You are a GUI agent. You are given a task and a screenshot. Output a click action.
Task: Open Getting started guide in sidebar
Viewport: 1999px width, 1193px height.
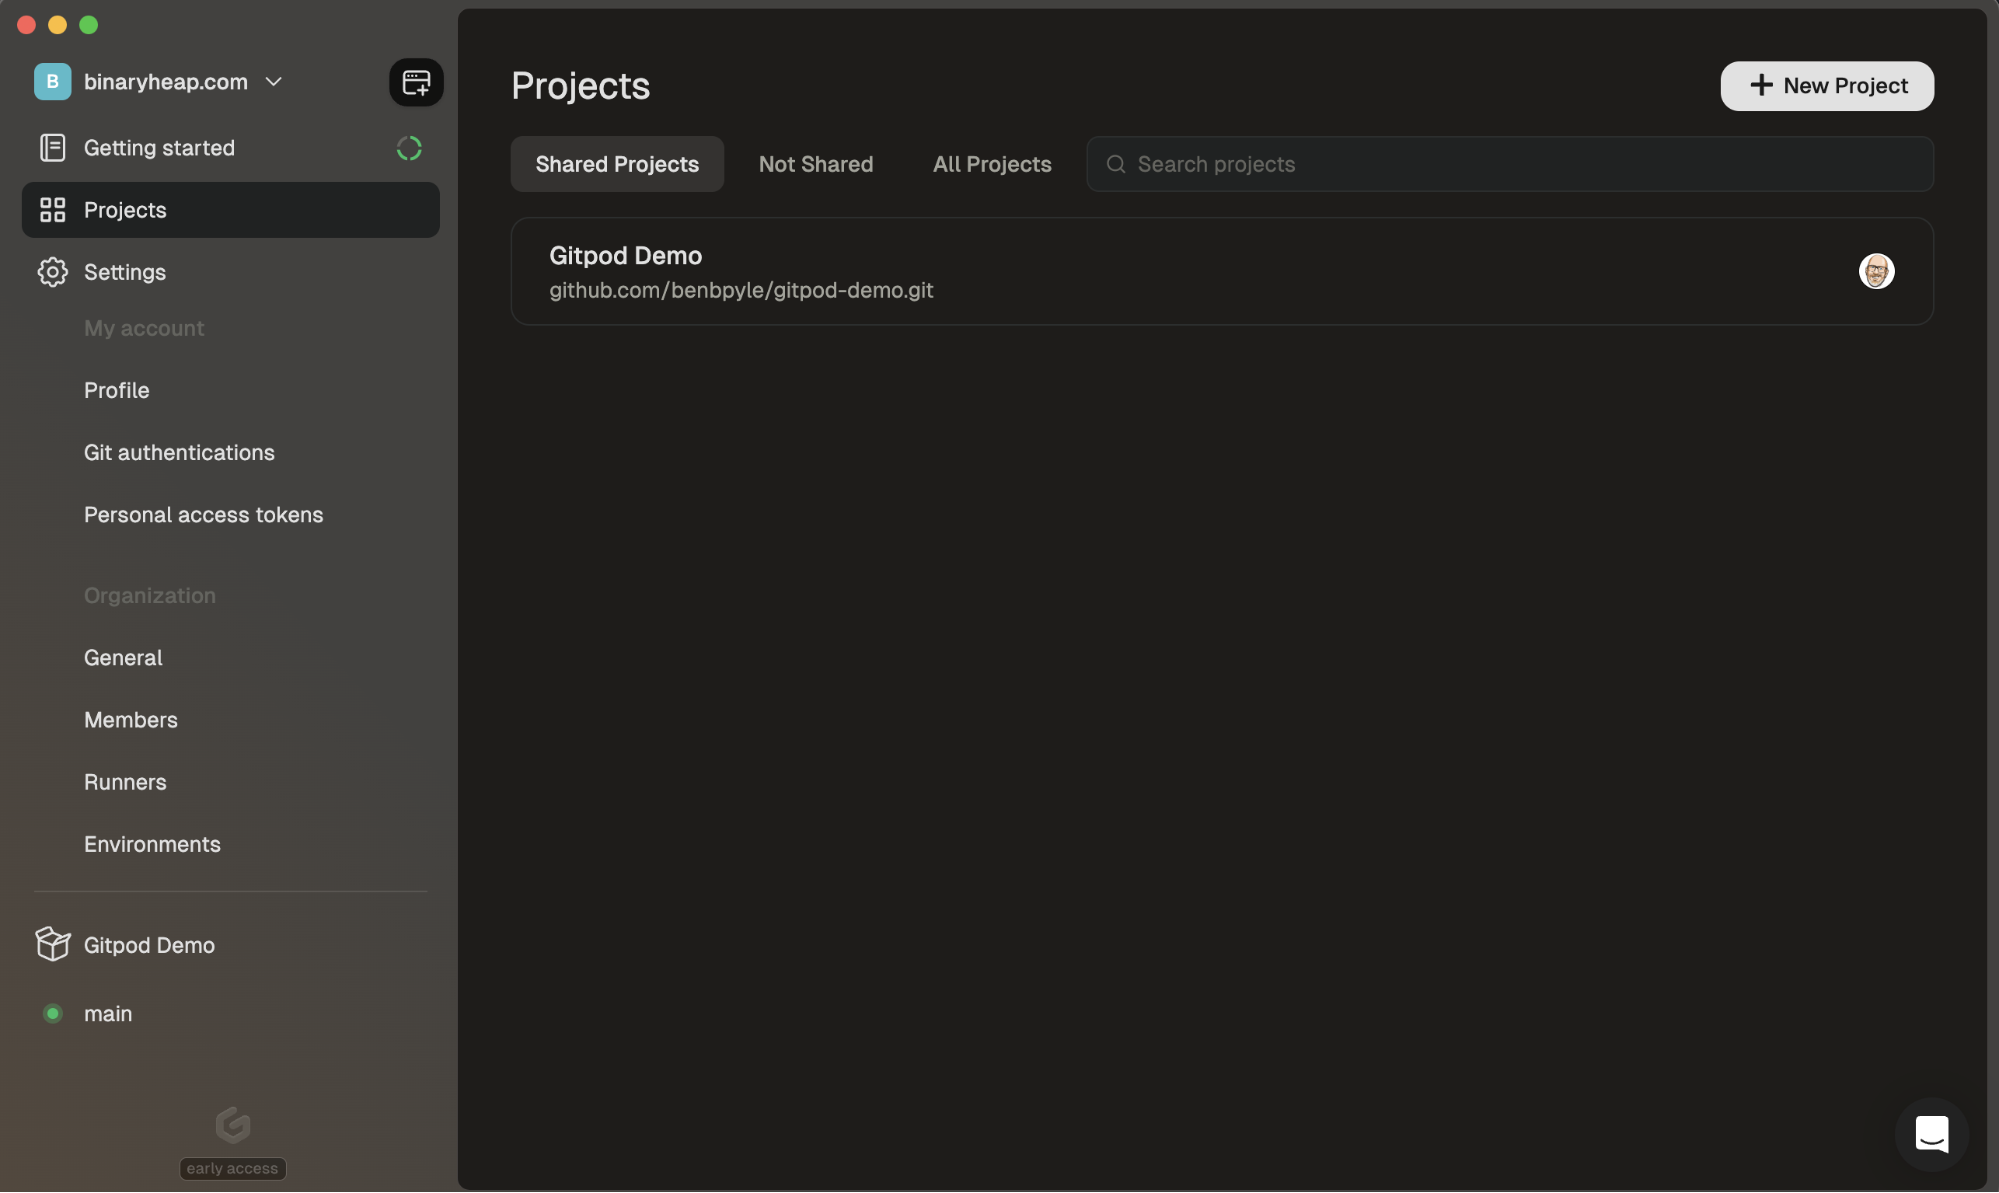click(159, 148)
